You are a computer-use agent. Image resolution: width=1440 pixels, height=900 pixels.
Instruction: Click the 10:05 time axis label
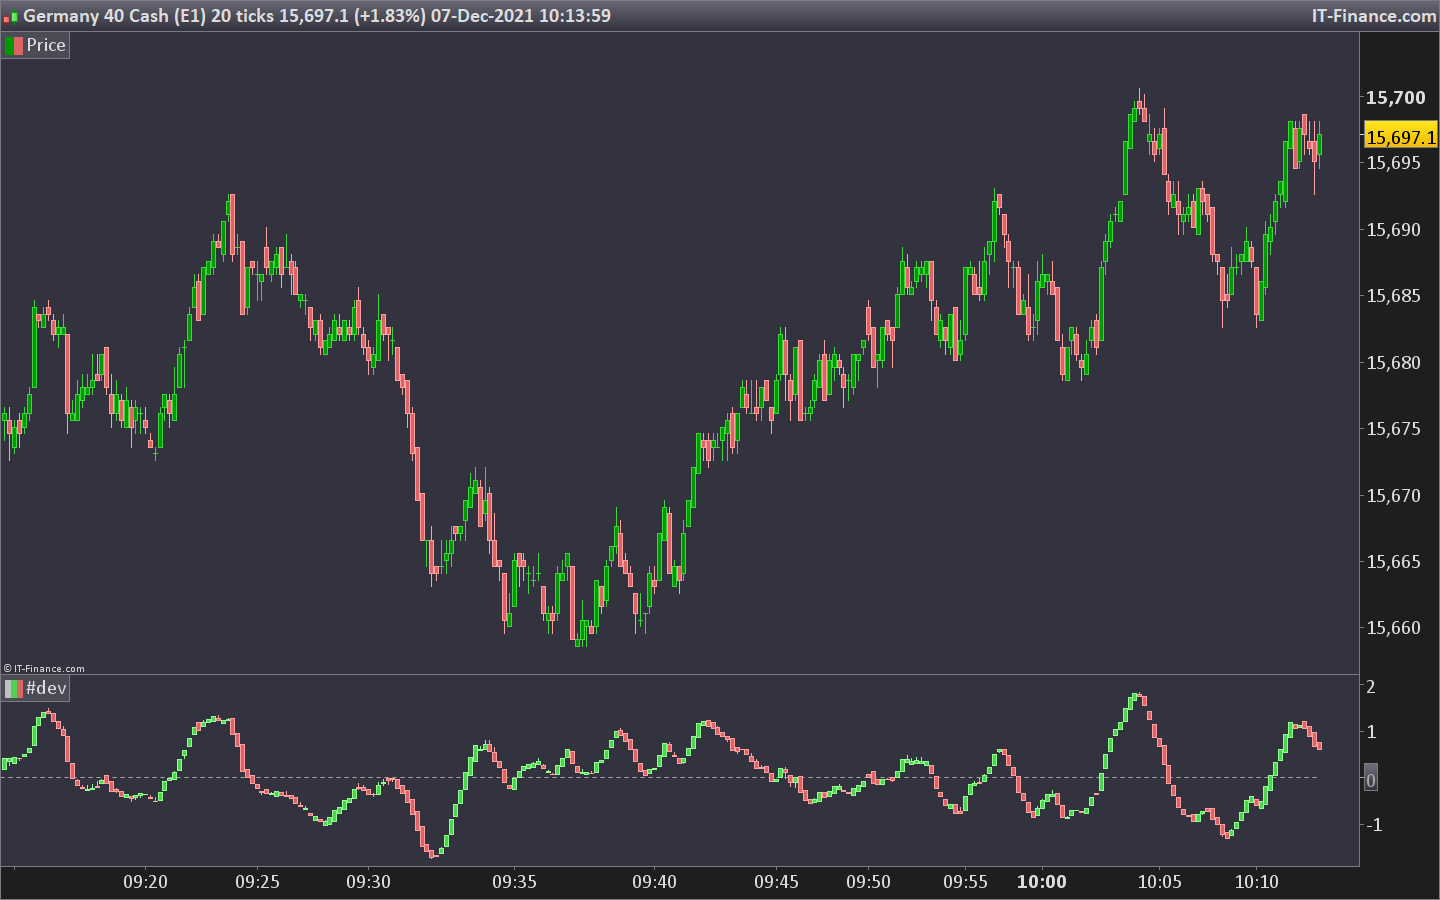point(1160,882)
